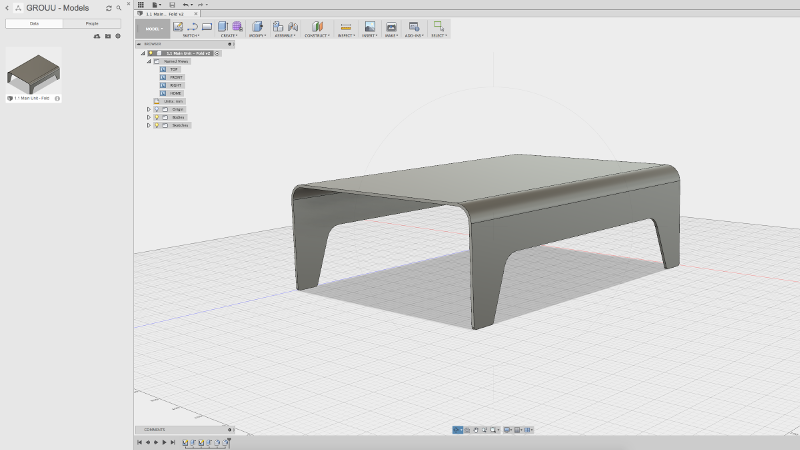The image size is (800, 450).
Task: Open the ASSEMBLE menu dropdown
Action: tap(285, 36)
